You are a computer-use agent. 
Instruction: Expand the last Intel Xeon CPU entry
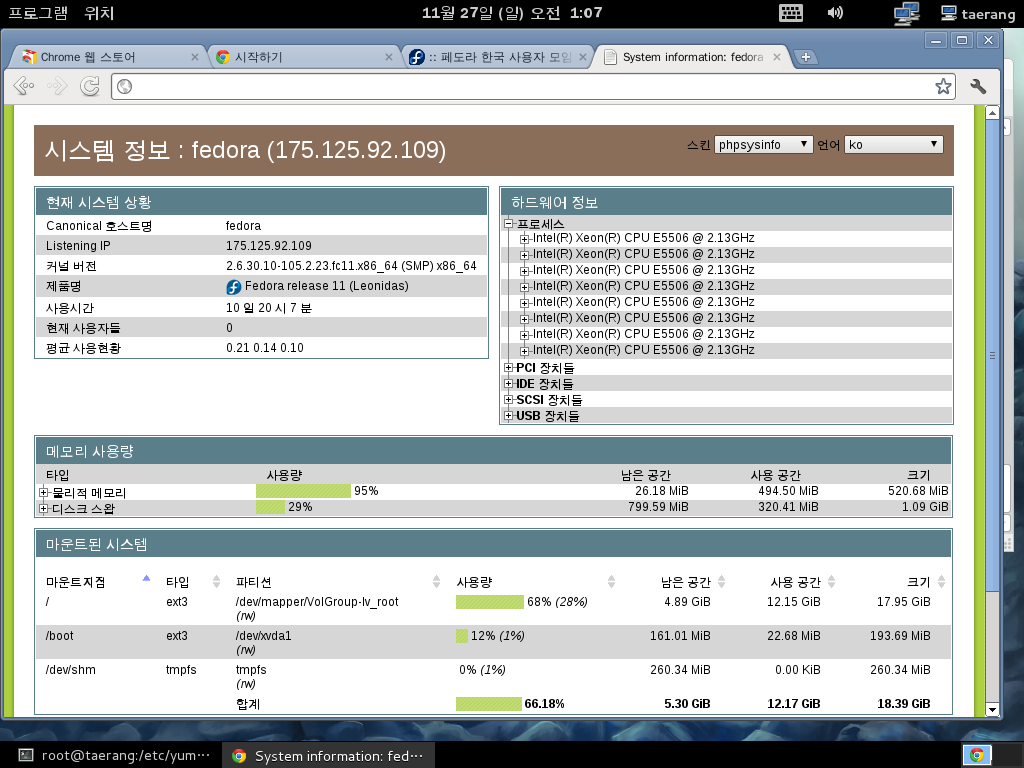pyautogui.click(x=524, y=351)
